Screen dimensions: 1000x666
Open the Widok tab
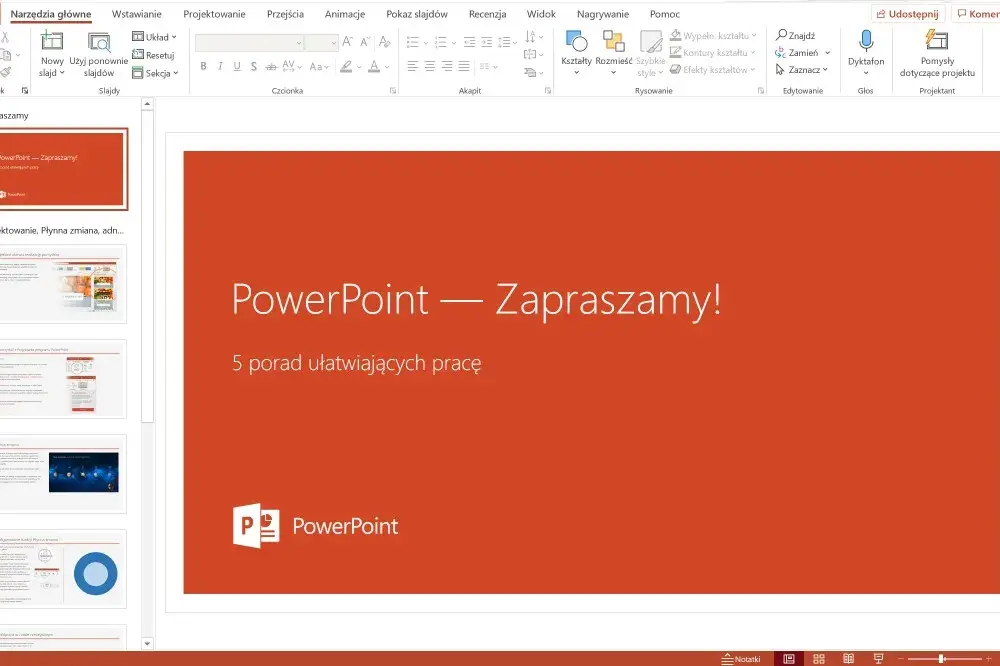click(x=541, y=14)
